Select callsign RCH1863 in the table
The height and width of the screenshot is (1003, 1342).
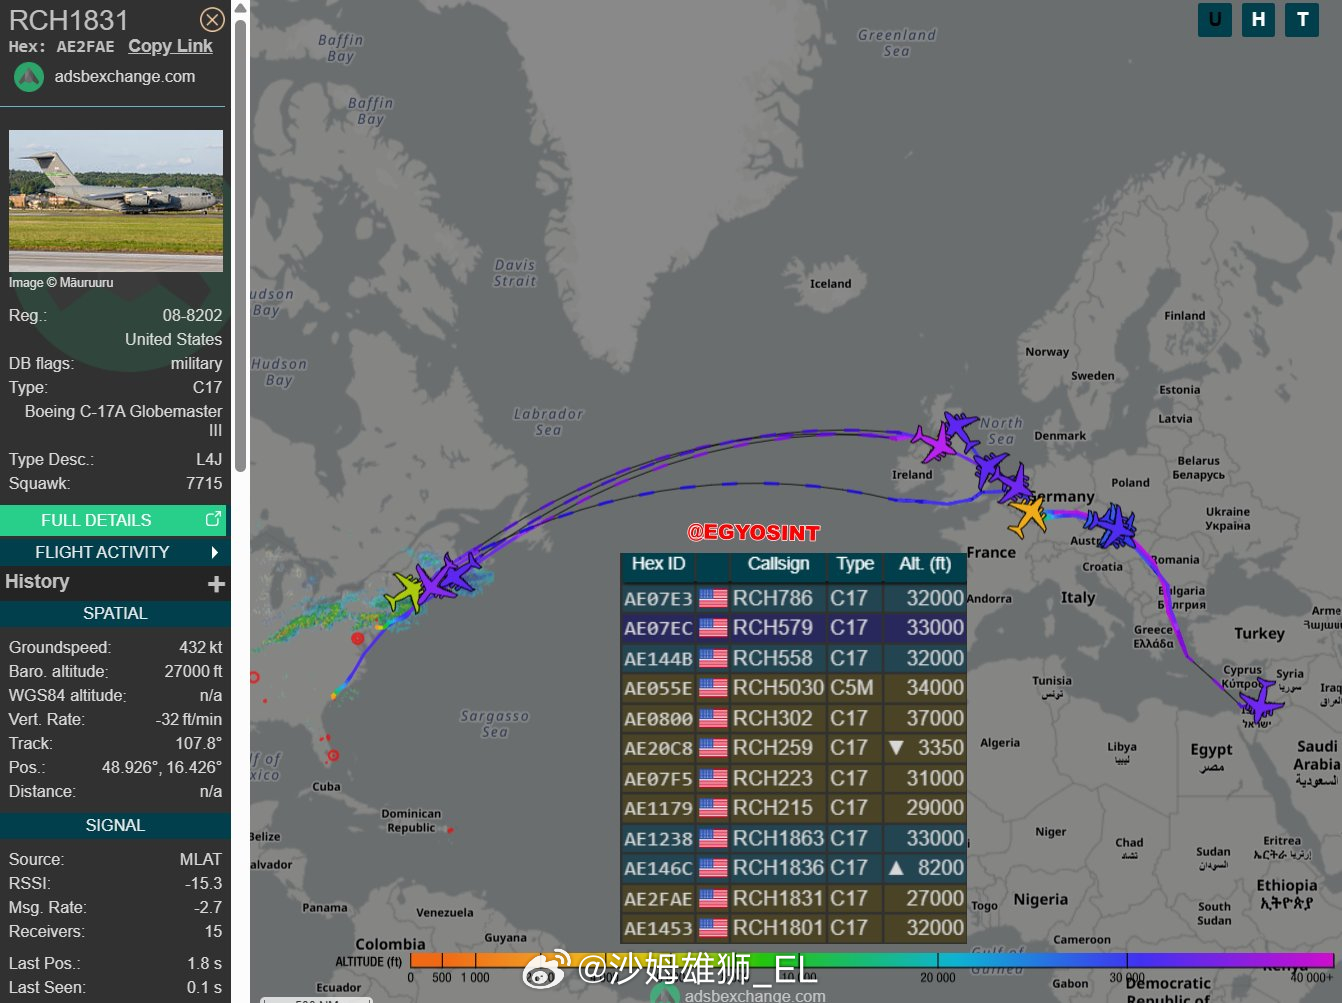tap(779, 838)
